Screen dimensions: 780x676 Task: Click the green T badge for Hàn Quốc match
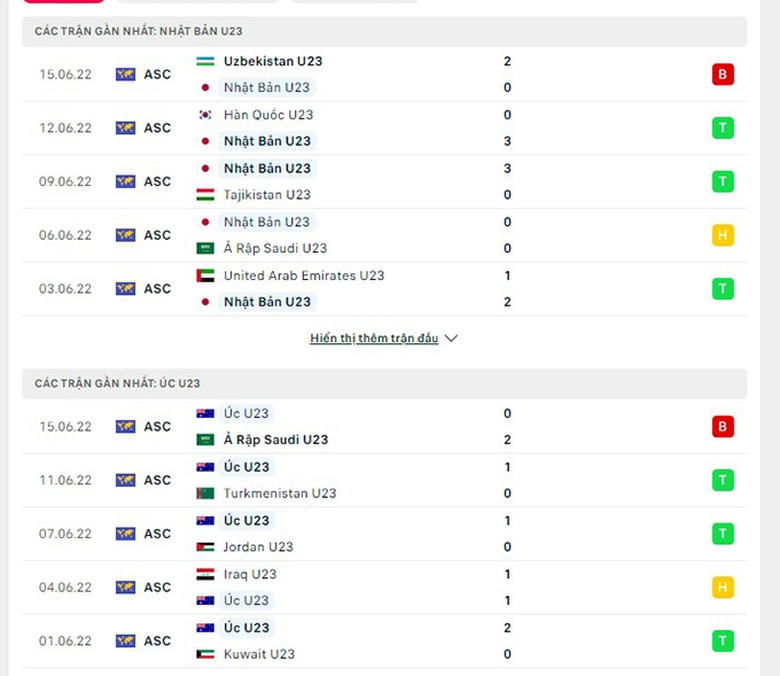click(x=722, y=128)
